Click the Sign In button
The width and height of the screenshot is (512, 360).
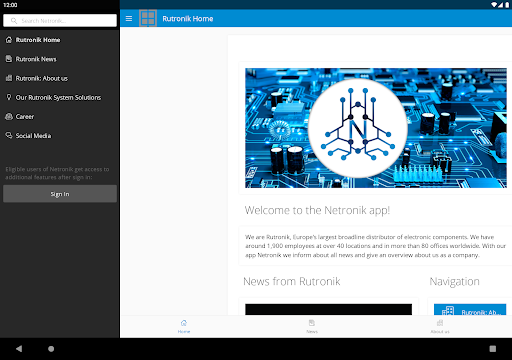click(60, 194)
